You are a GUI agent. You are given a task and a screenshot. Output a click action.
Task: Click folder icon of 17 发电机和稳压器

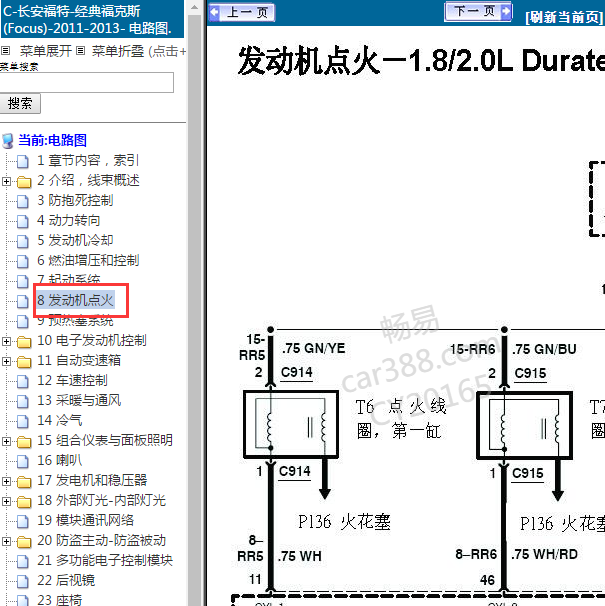click(x=24, y=481)
